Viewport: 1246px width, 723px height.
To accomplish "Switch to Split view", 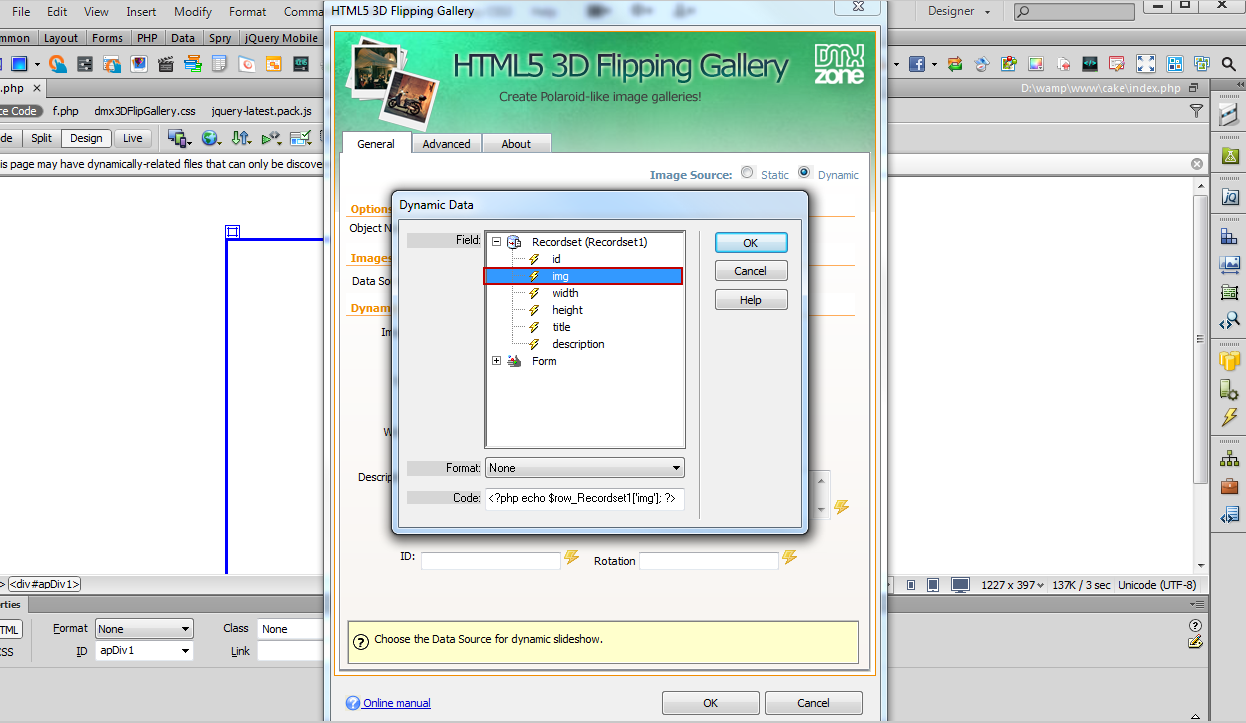I will coord(41,138).
